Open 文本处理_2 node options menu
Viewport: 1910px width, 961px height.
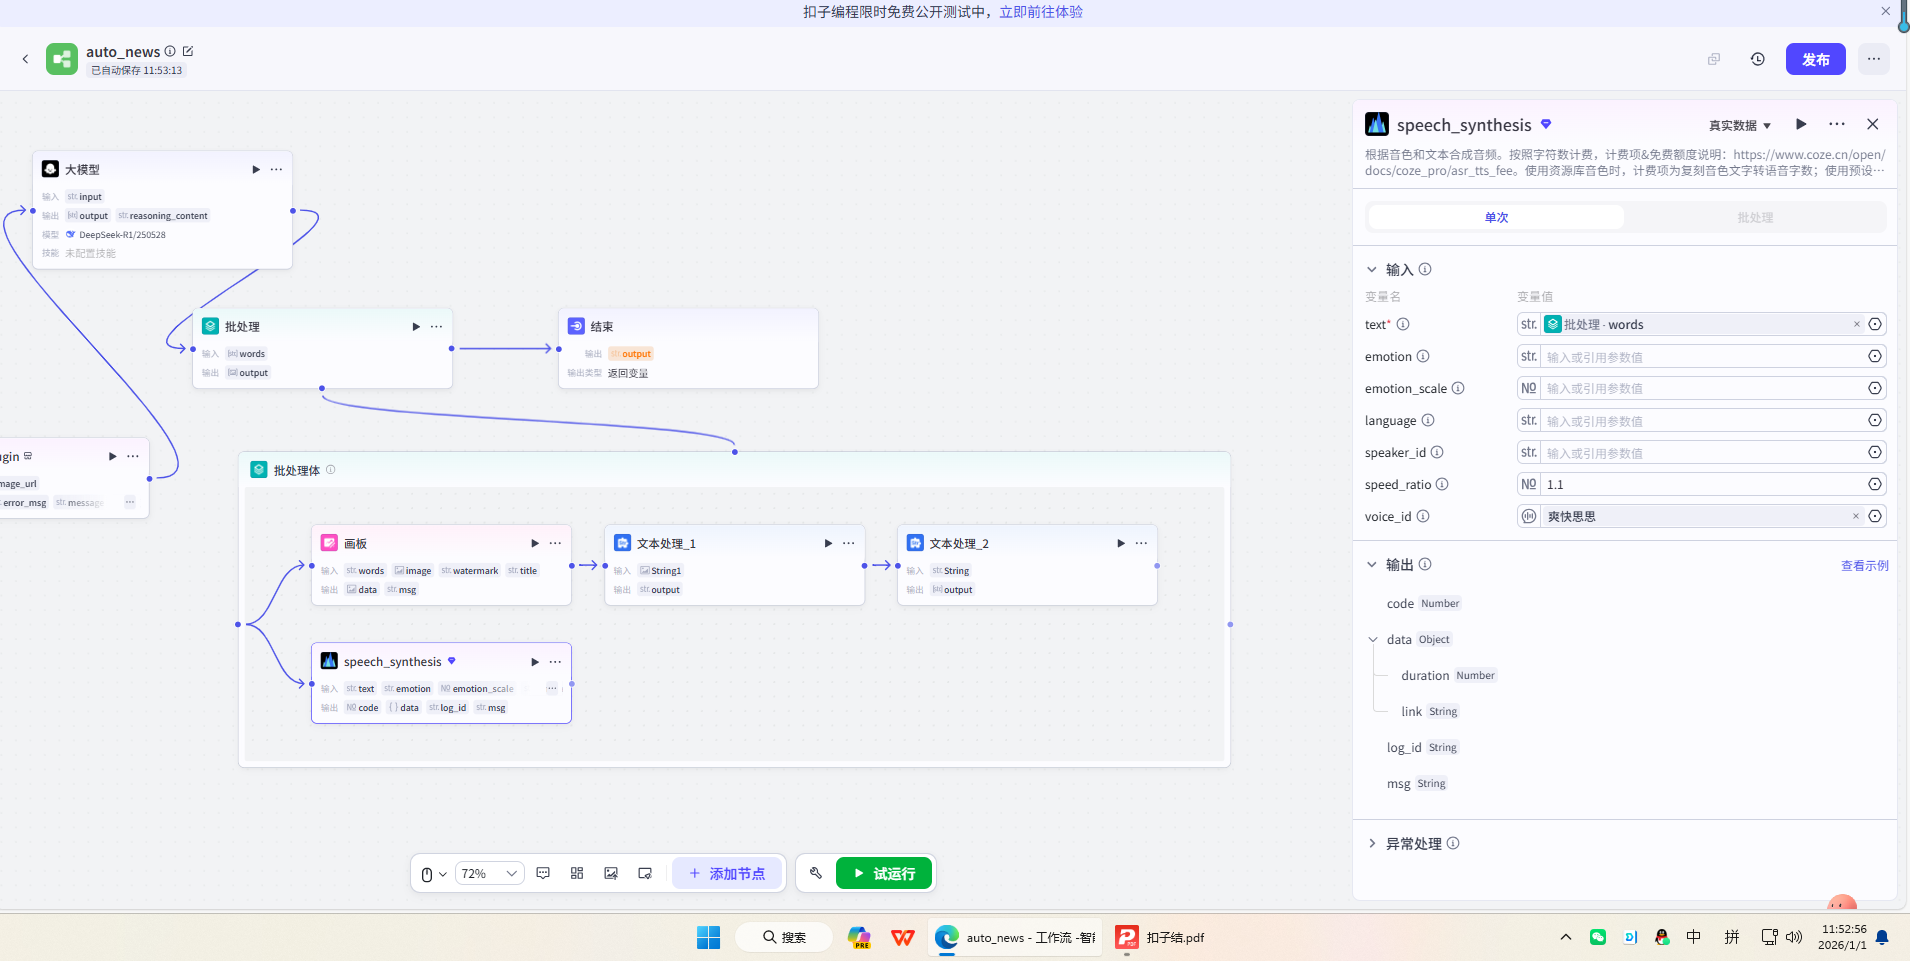point(1141,543)
